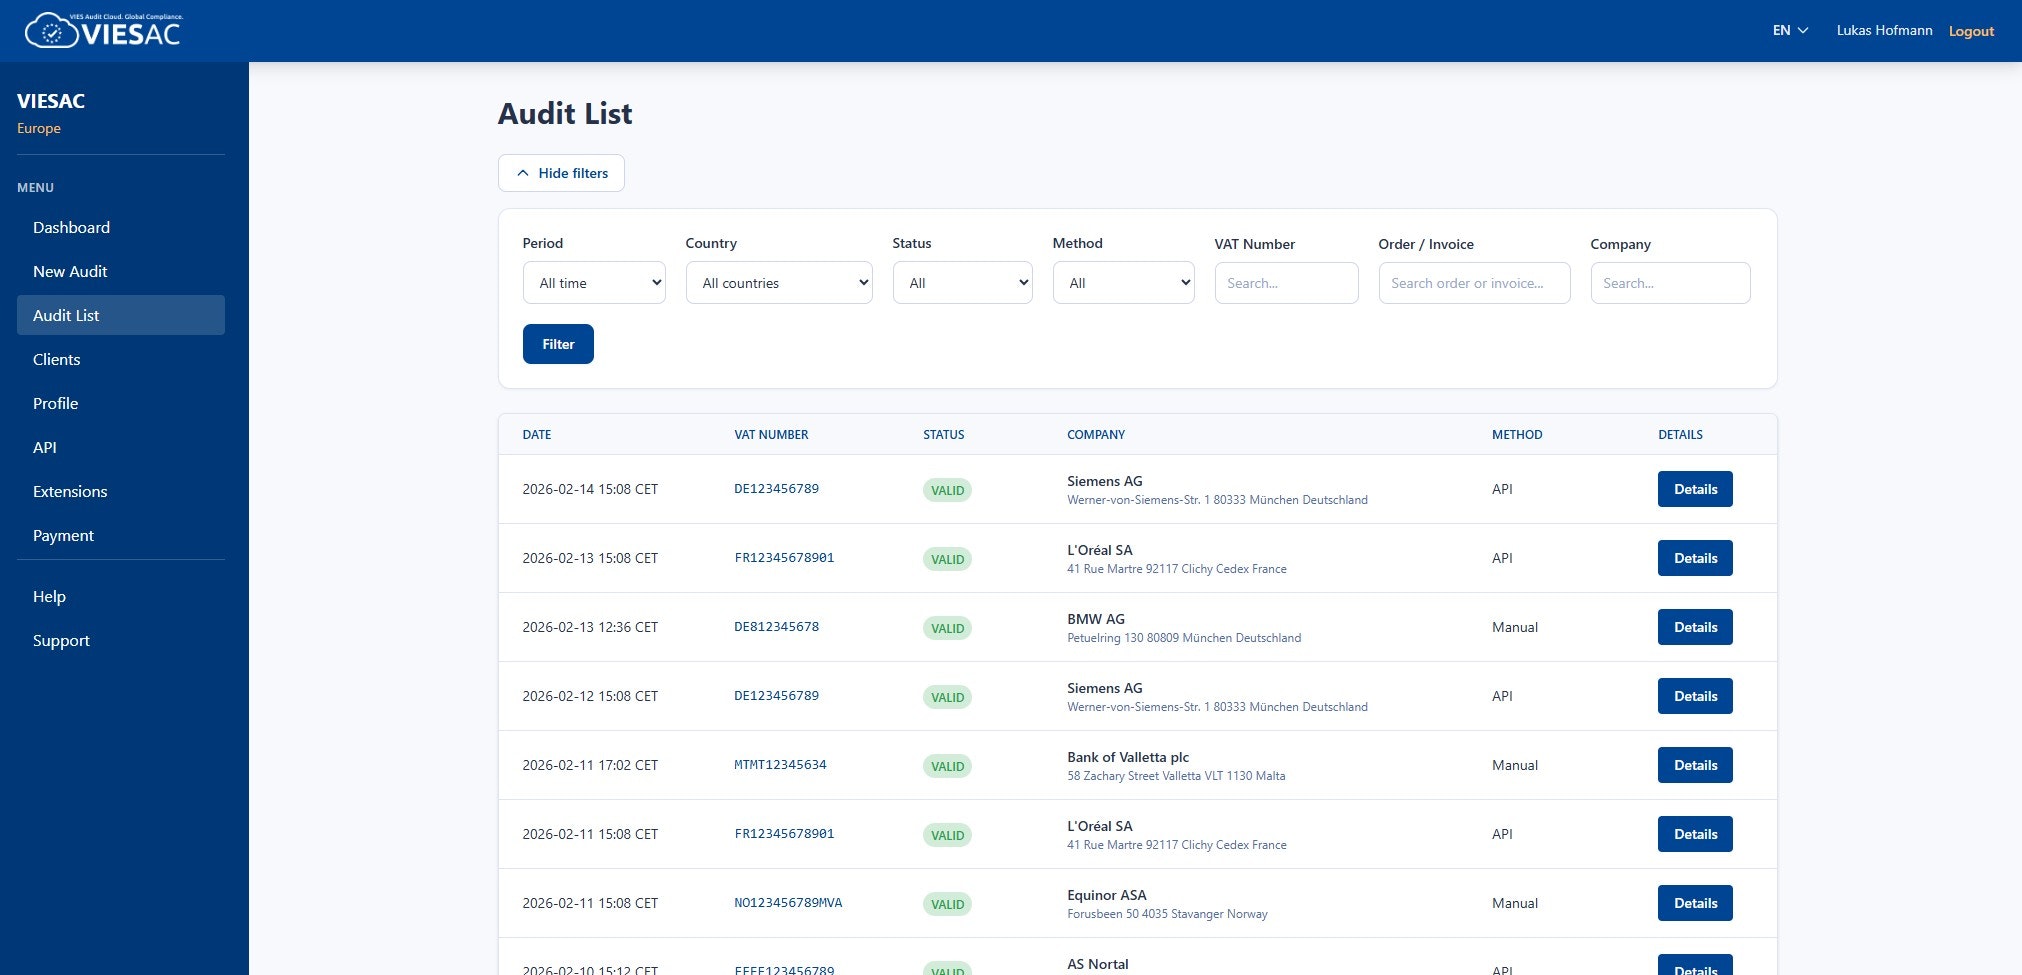Viewport: 2022px width, 975px height.
Task: Open the Country dropdown showing All countries
Action: (x=778, y=282)
